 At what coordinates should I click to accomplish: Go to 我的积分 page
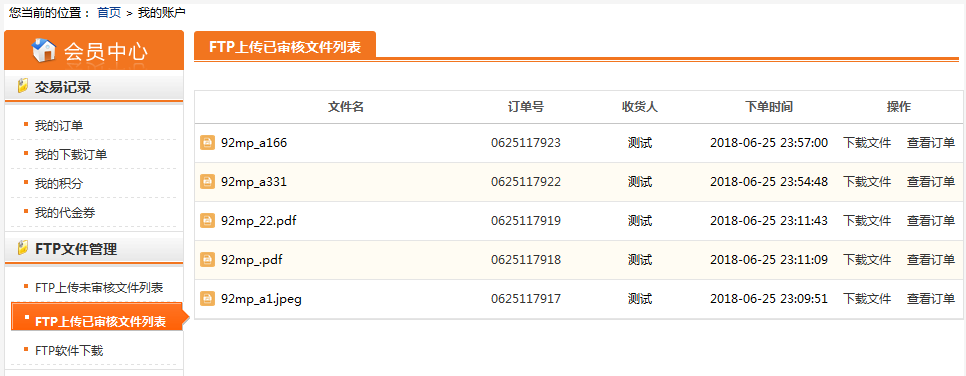pos(59,183)
